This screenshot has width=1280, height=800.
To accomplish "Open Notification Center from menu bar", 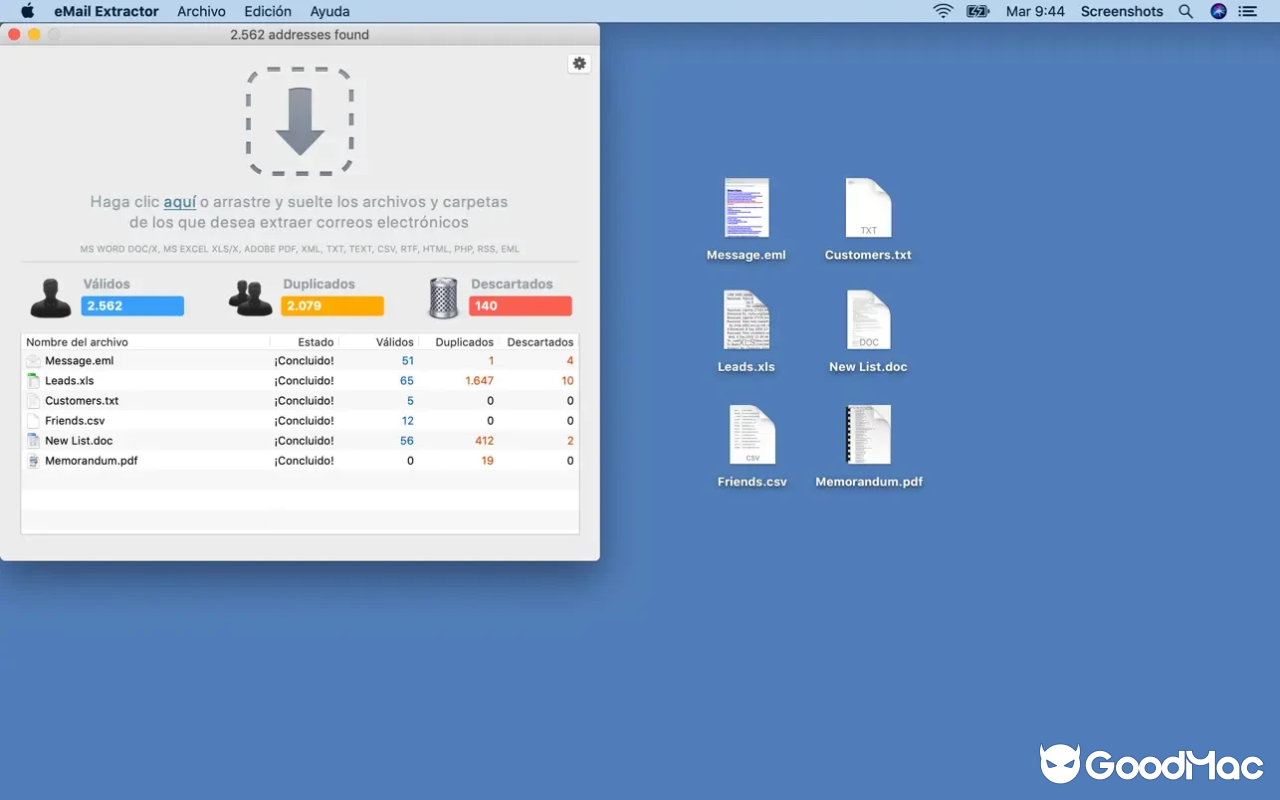I will click(x=1247, y=11).
